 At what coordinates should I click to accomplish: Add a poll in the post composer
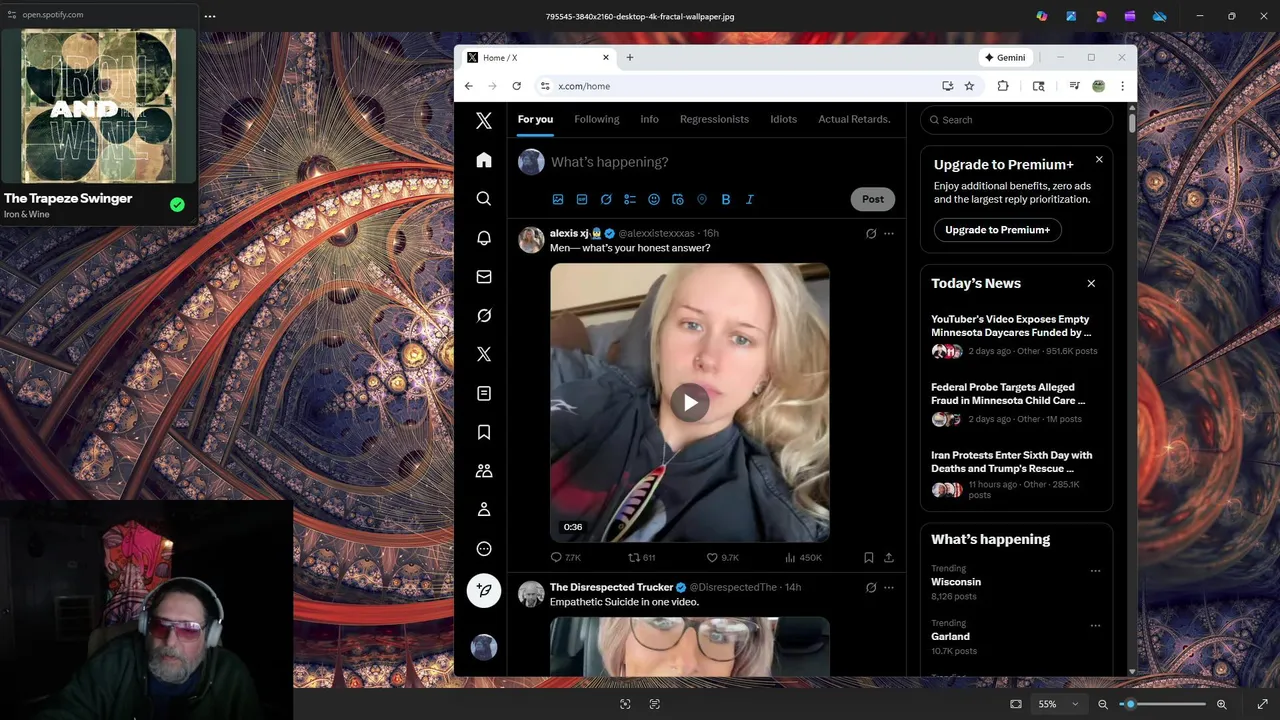coord(630,199)
